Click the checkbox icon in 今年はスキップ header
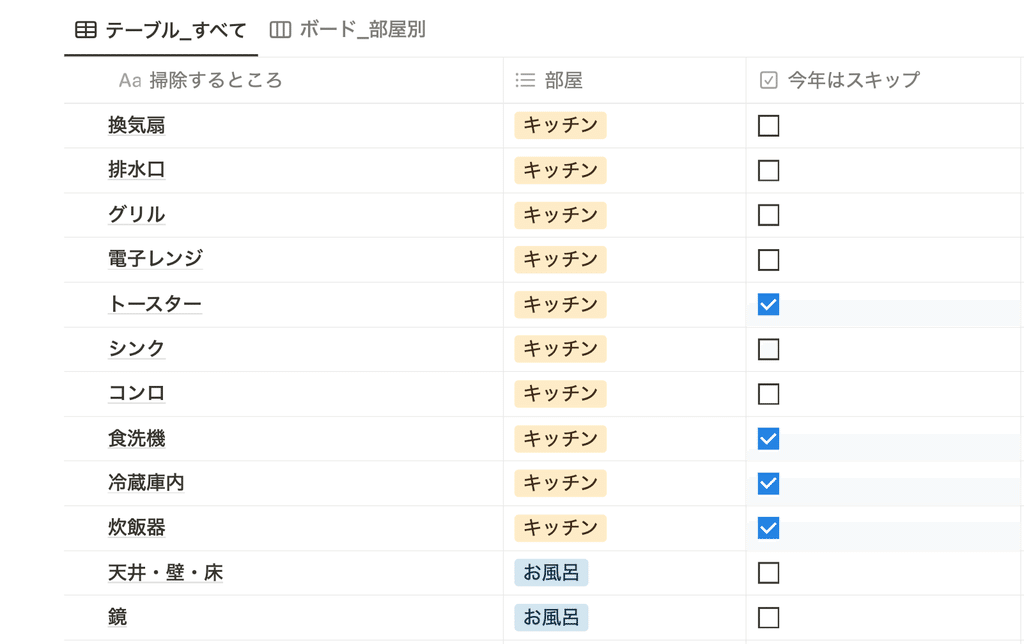 (x=769, y=80)
